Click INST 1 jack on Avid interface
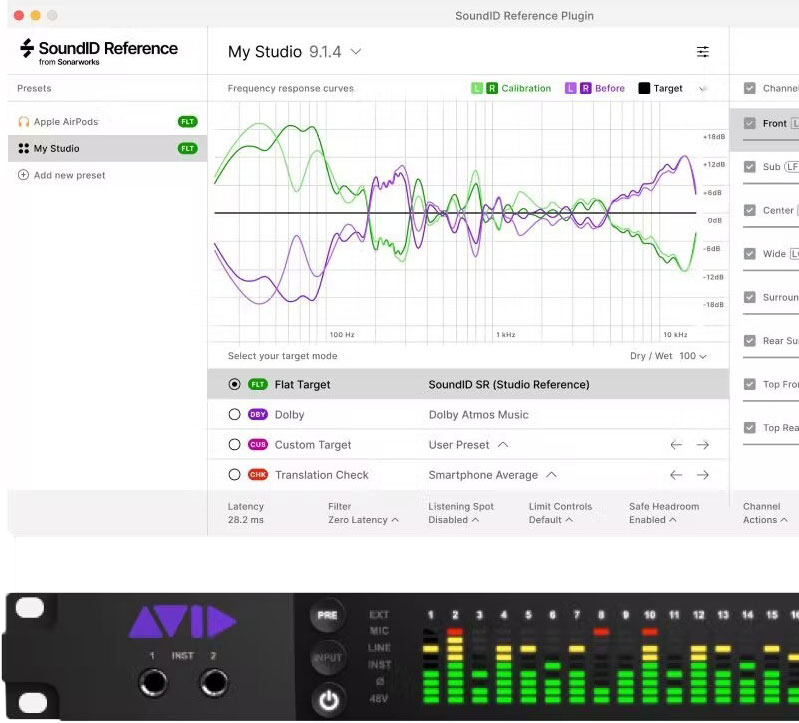This screenshot has width=799, height=723. point(153,683)
